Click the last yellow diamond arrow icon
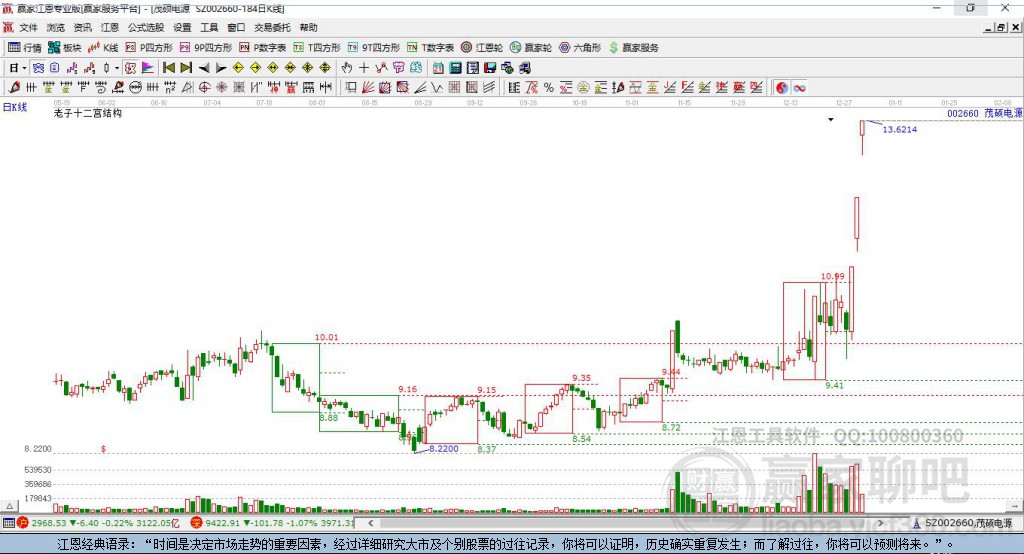This screenshot has width=1024, height=554. pyautogui.click(x=325, y=68)
